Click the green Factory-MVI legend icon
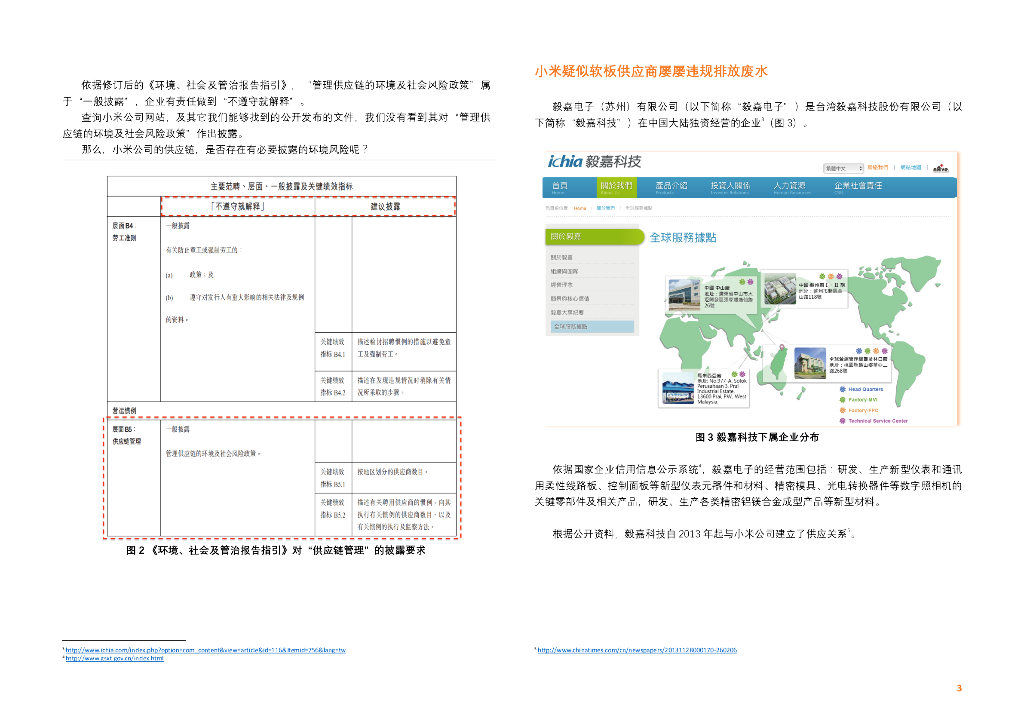This screenshot has width=1024, height=724. coord(842,400)
